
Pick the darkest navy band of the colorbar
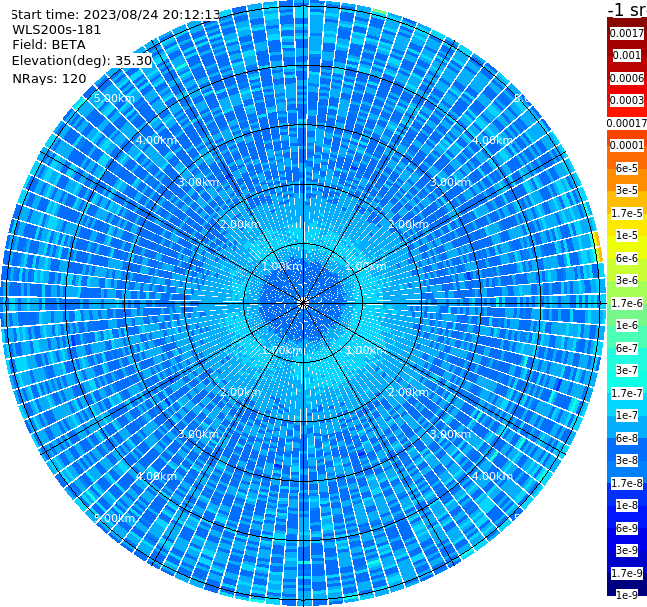coord(627,586)
